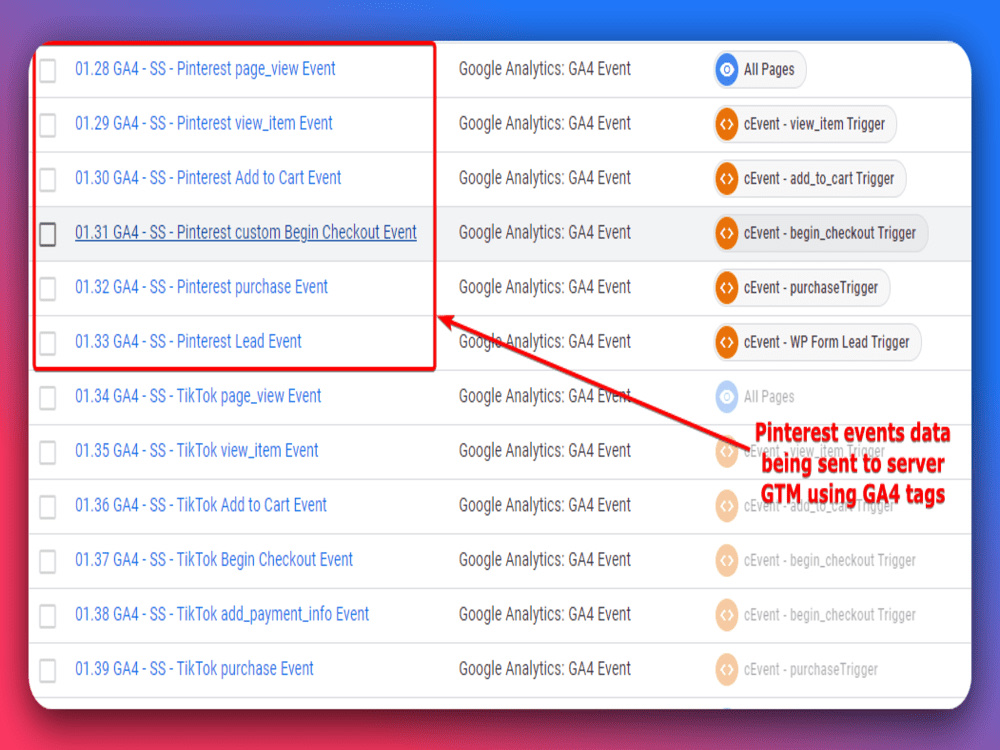The width and height of the screenshot is (1000, 750).
Task: Open cEvent - purchaseTrigger chip, Pinterest row
Action: click(x=802, y=288)
